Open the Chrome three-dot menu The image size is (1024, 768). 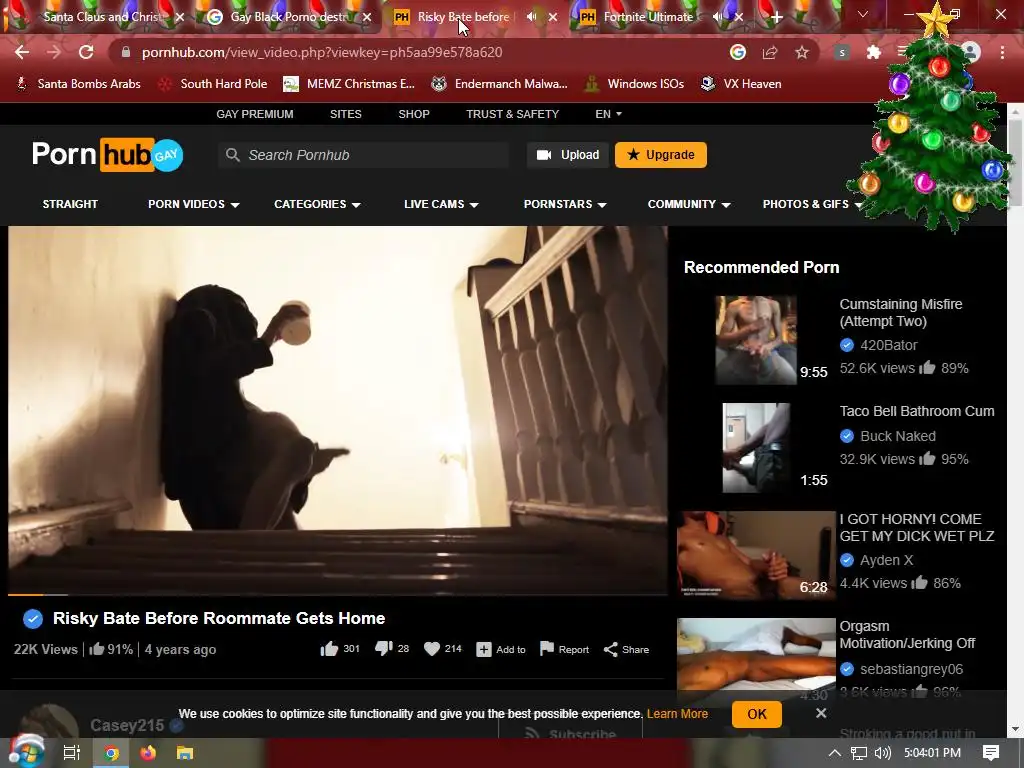[1002, 52]
